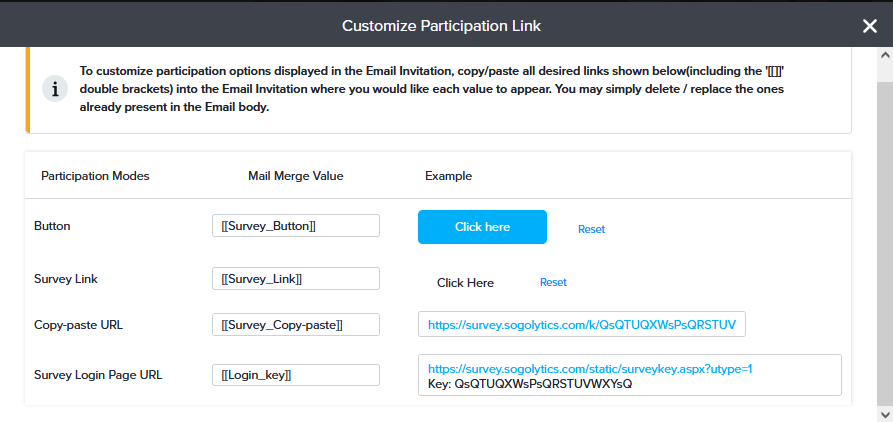Reset the Button row example
The height and width of the screenshot is (422, 893).
pyautogui.click(x=591, y=229)
